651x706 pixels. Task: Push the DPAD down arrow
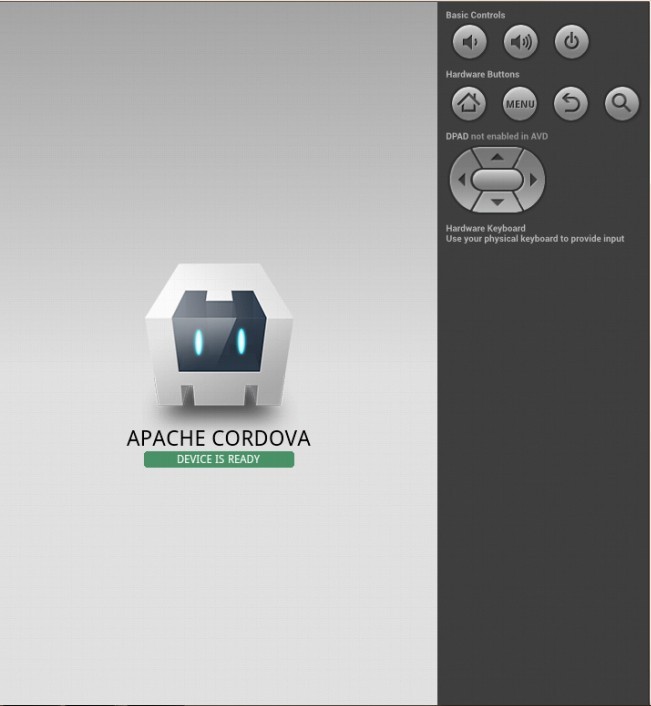point(497,203)
